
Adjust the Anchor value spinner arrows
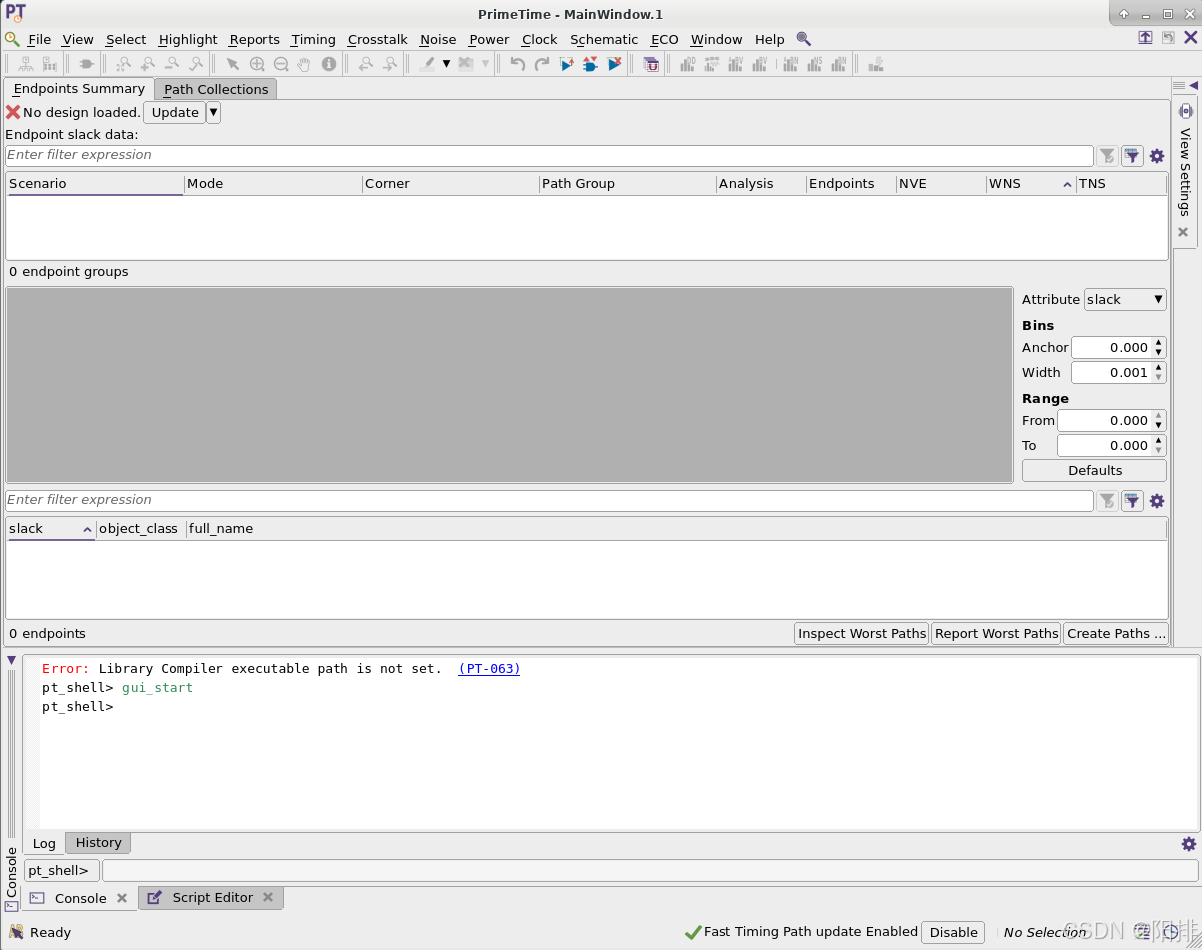[1159, 347]
